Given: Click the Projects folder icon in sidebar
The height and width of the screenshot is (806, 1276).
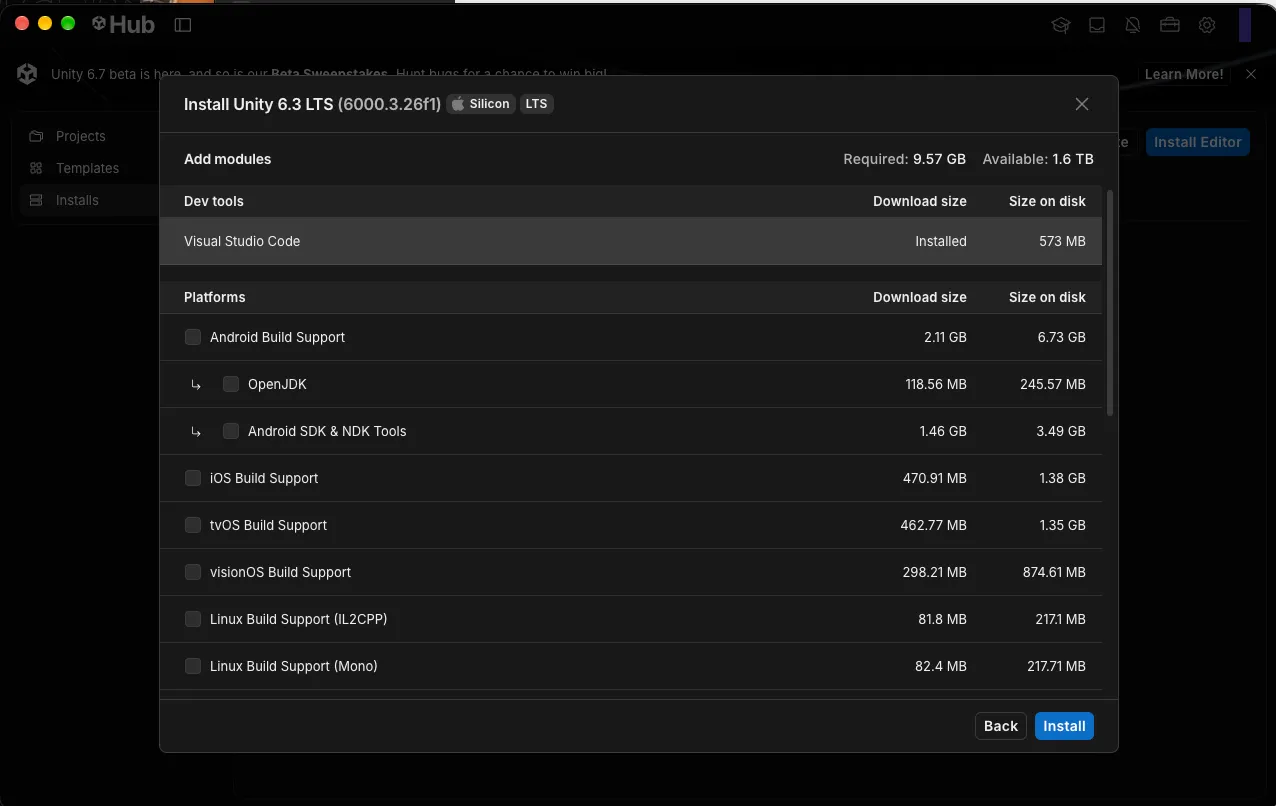Looking at the screenshot, I should click(x=36, y=136).
